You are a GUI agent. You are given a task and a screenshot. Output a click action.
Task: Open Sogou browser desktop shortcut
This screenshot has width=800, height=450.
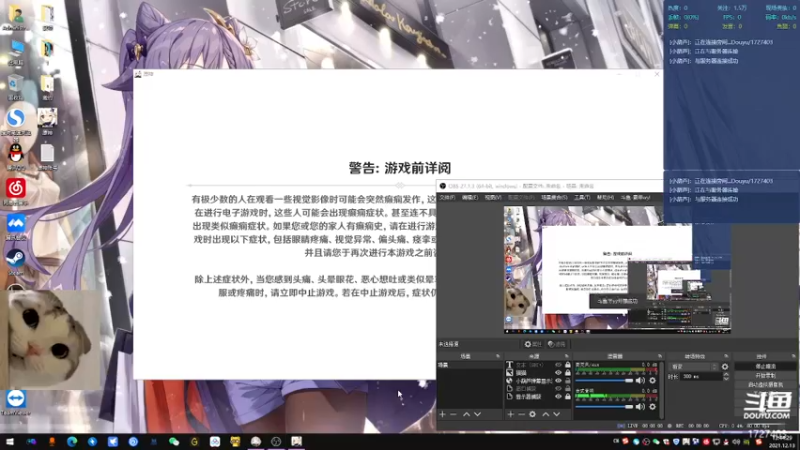(x=16, y=122)
